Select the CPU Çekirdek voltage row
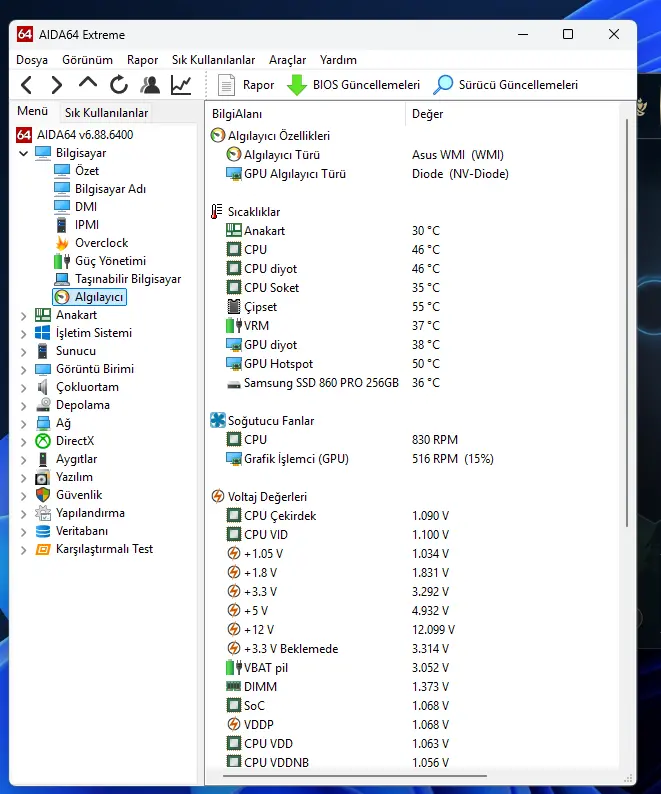Image resolution: width=661 pixels, height=794 pixels. (413, 516)
